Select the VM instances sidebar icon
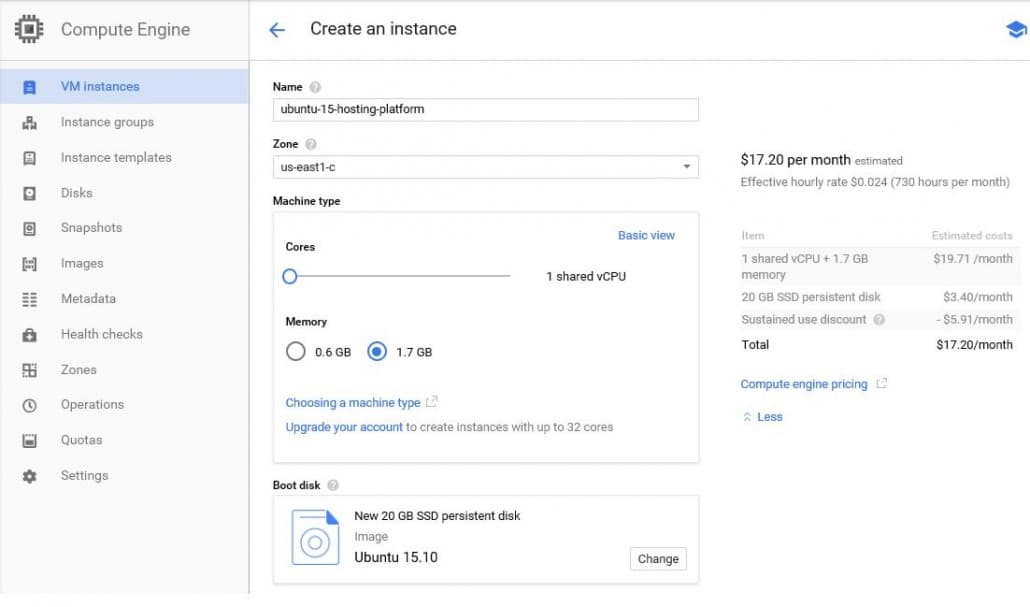The height and width of the screenshot is (607, 1030). click(32, 86)
